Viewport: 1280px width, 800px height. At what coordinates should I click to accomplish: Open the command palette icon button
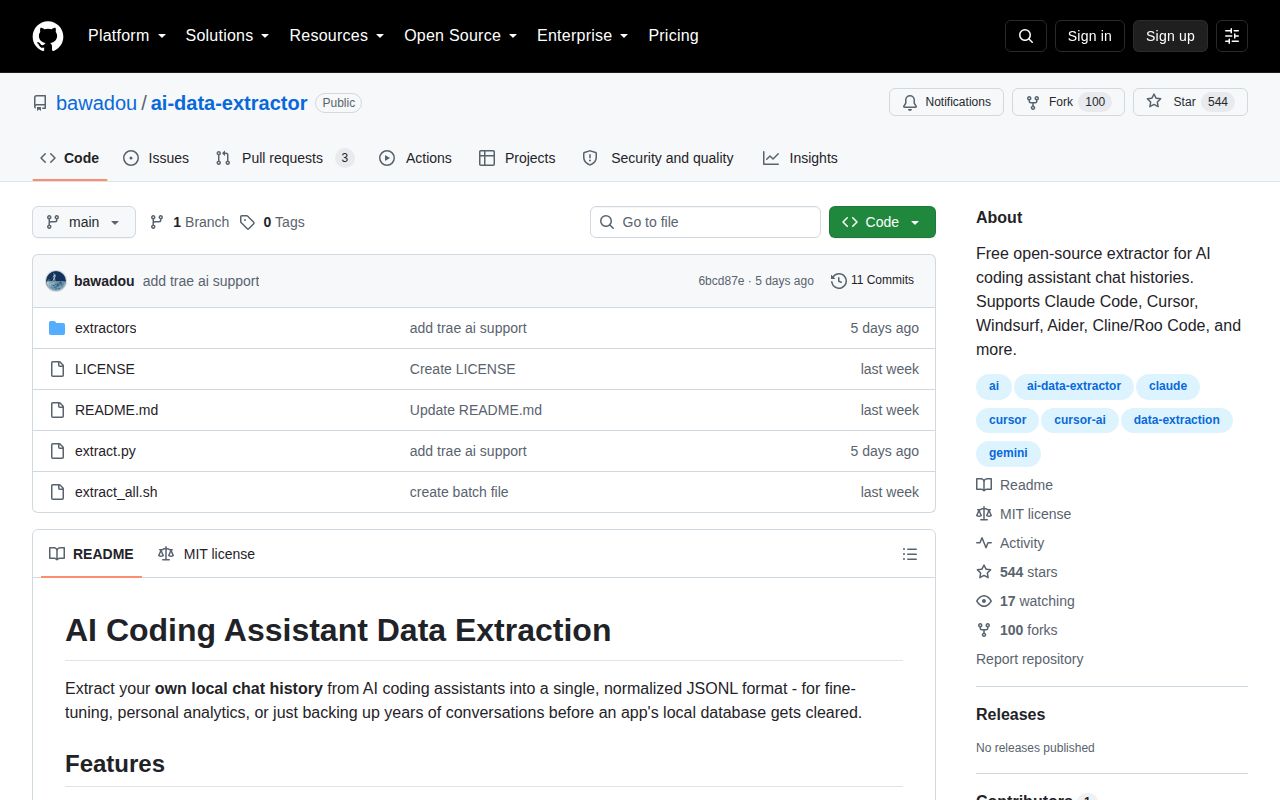[x=1232, y=36]
